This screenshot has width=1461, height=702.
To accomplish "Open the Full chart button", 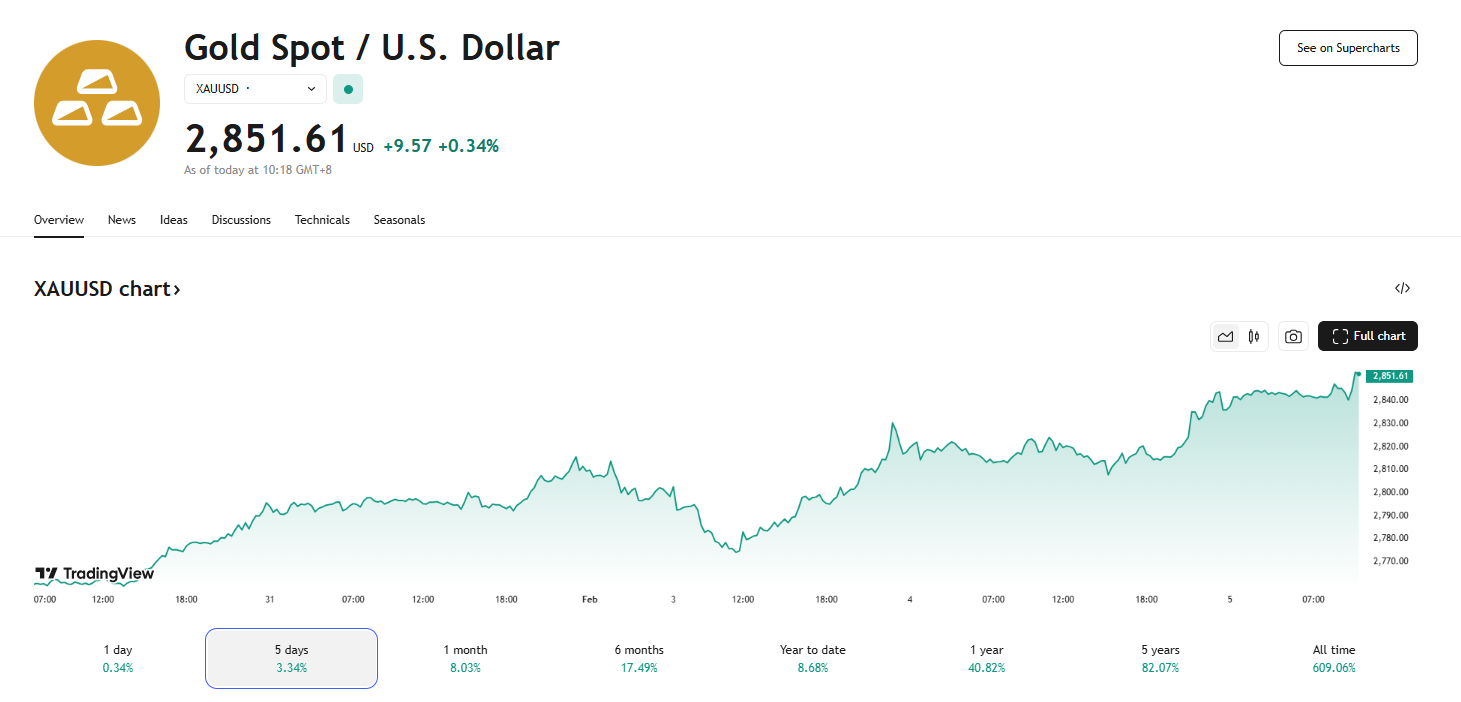I will (1367, 337).
